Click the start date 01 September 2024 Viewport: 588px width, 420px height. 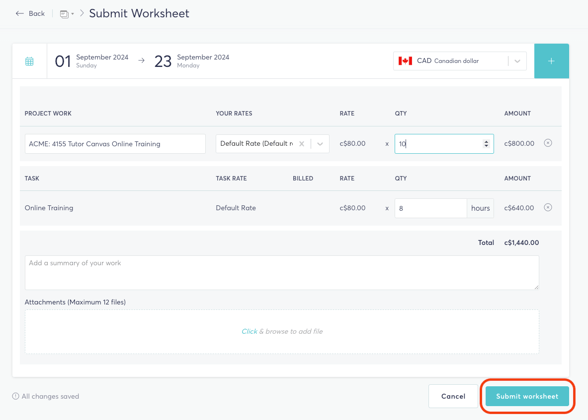92,61
